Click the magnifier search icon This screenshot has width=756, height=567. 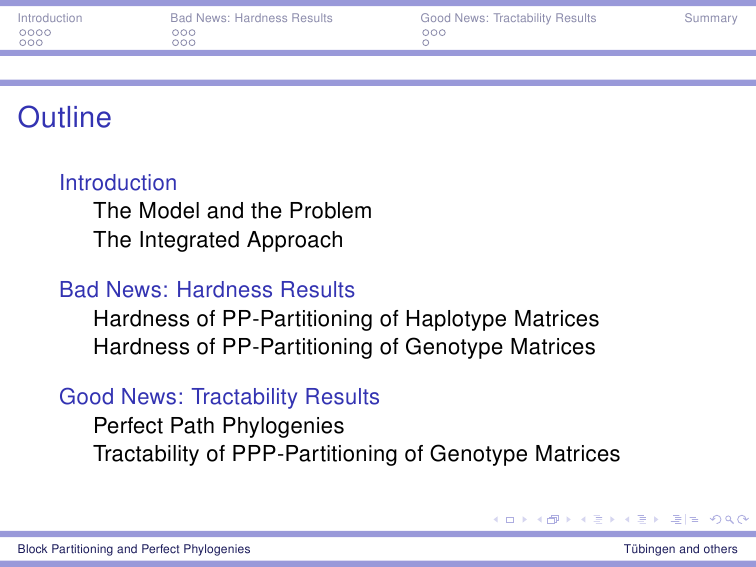[729, 520]
